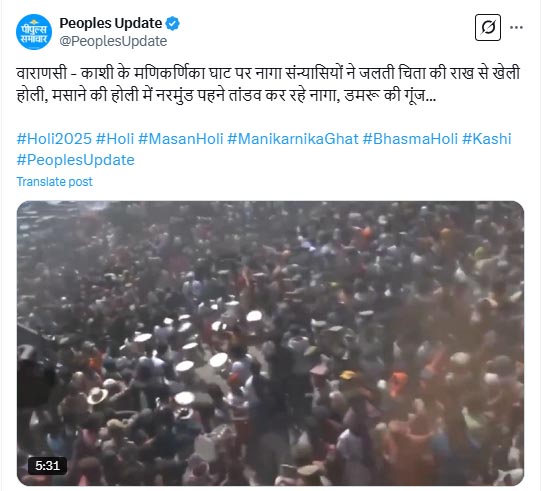Click the smoky top-left corner of video
Image resolution: width=541 pixels, height=491 pixels.
62,224
